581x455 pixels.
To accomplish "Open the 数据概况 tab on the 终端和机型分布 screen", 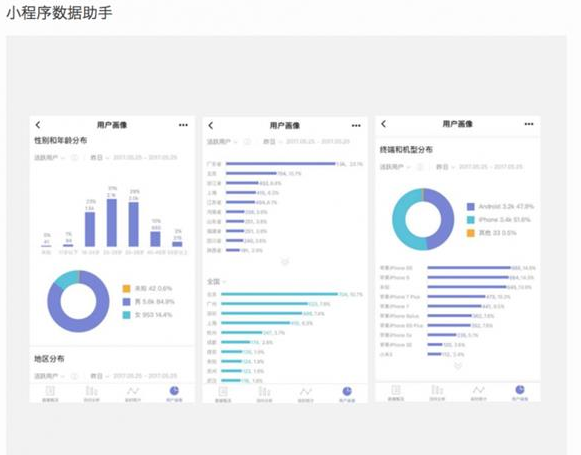I will pos(396,393).
